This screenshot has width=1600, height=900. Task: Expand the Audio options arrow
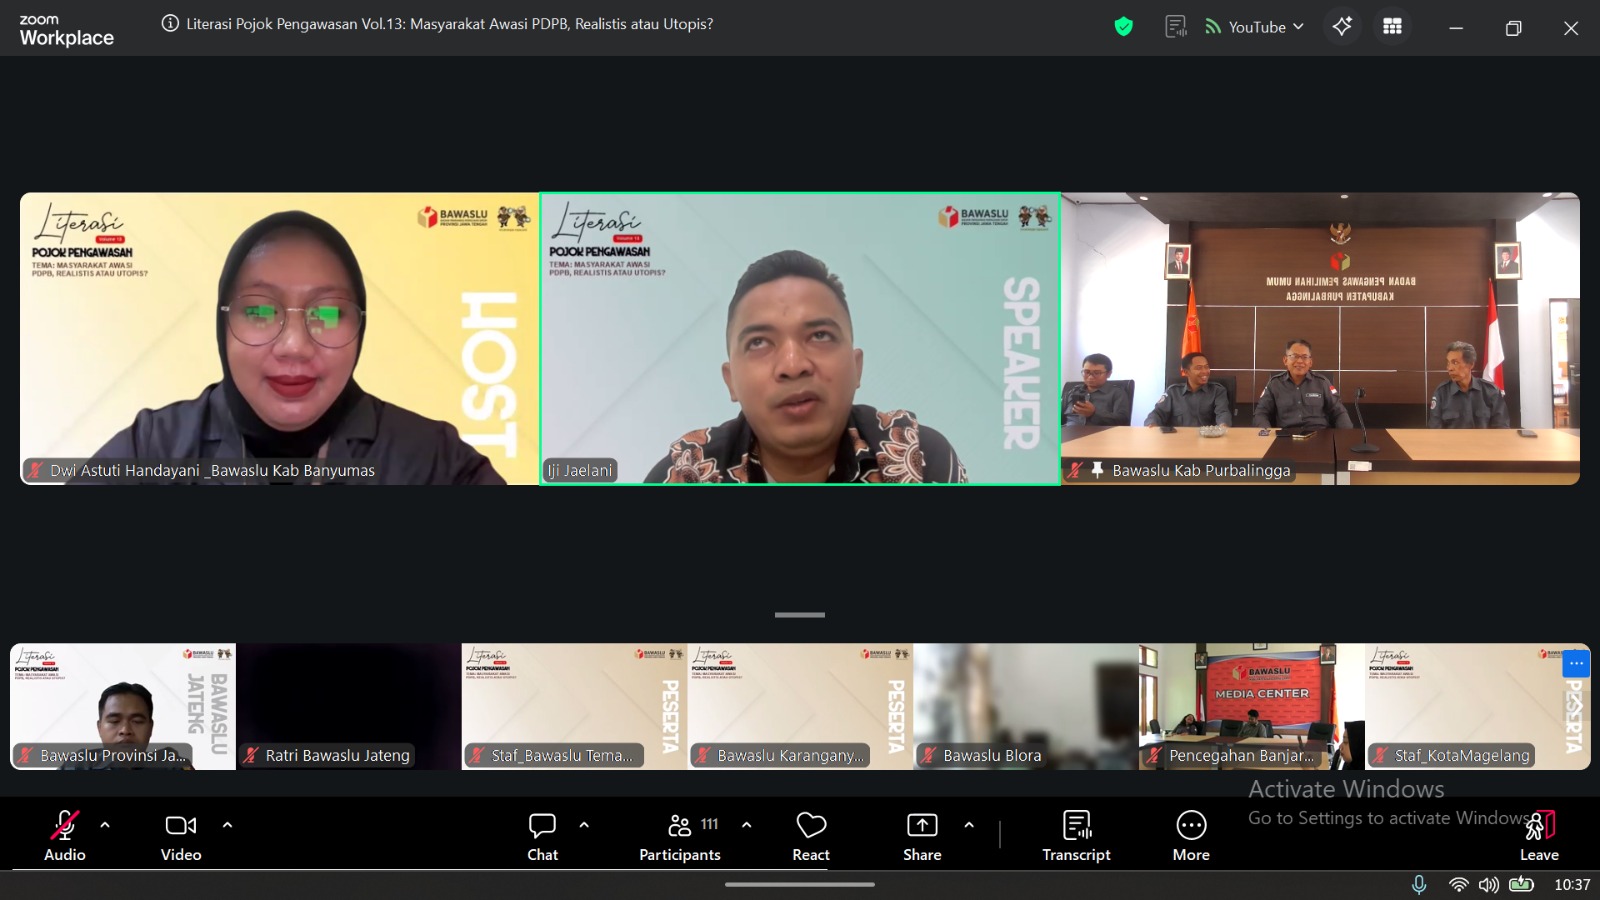point(105,825)
